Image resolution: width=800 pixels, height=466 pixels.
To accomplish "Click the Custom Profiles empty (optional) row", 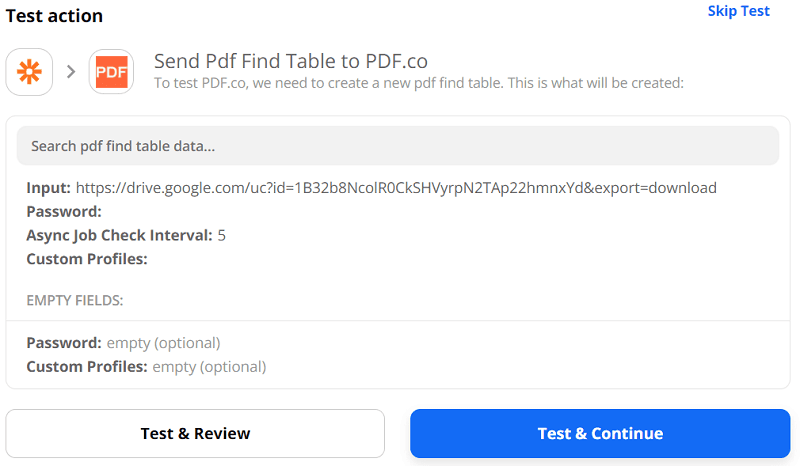I will click(146, 367).
